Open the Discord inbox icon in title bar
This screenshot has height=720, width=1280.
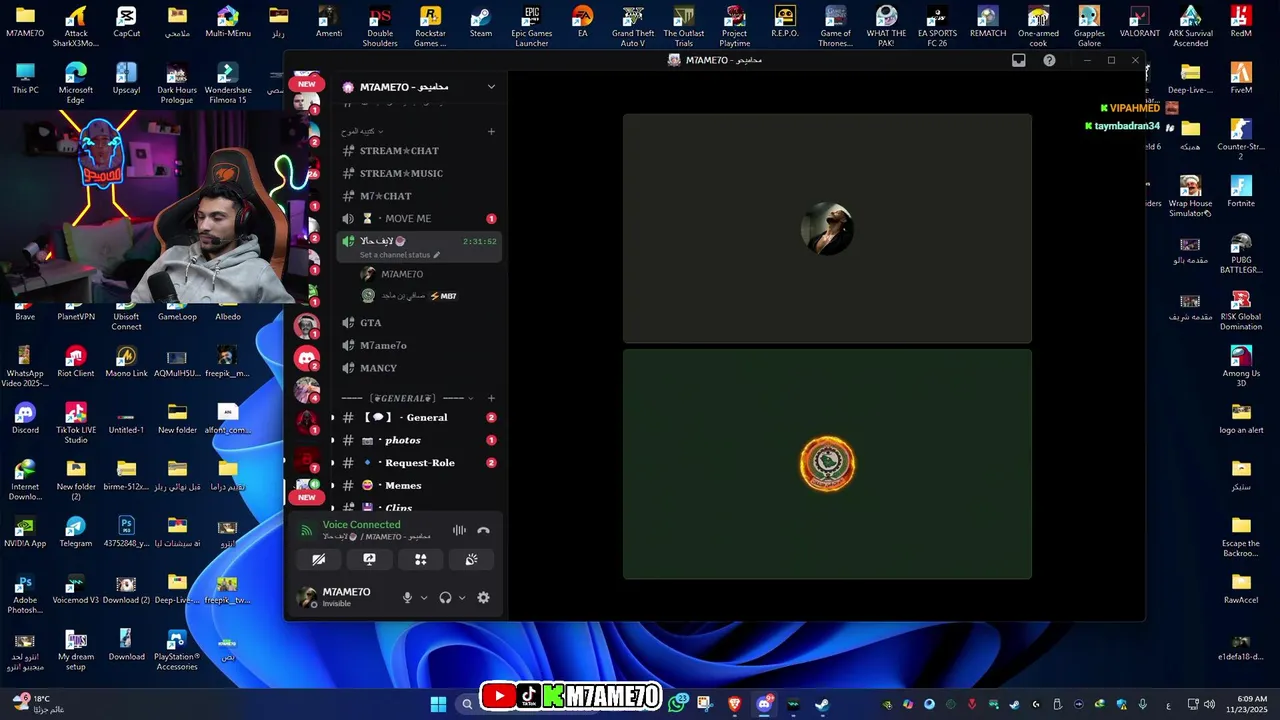(x=1019, y=60)
